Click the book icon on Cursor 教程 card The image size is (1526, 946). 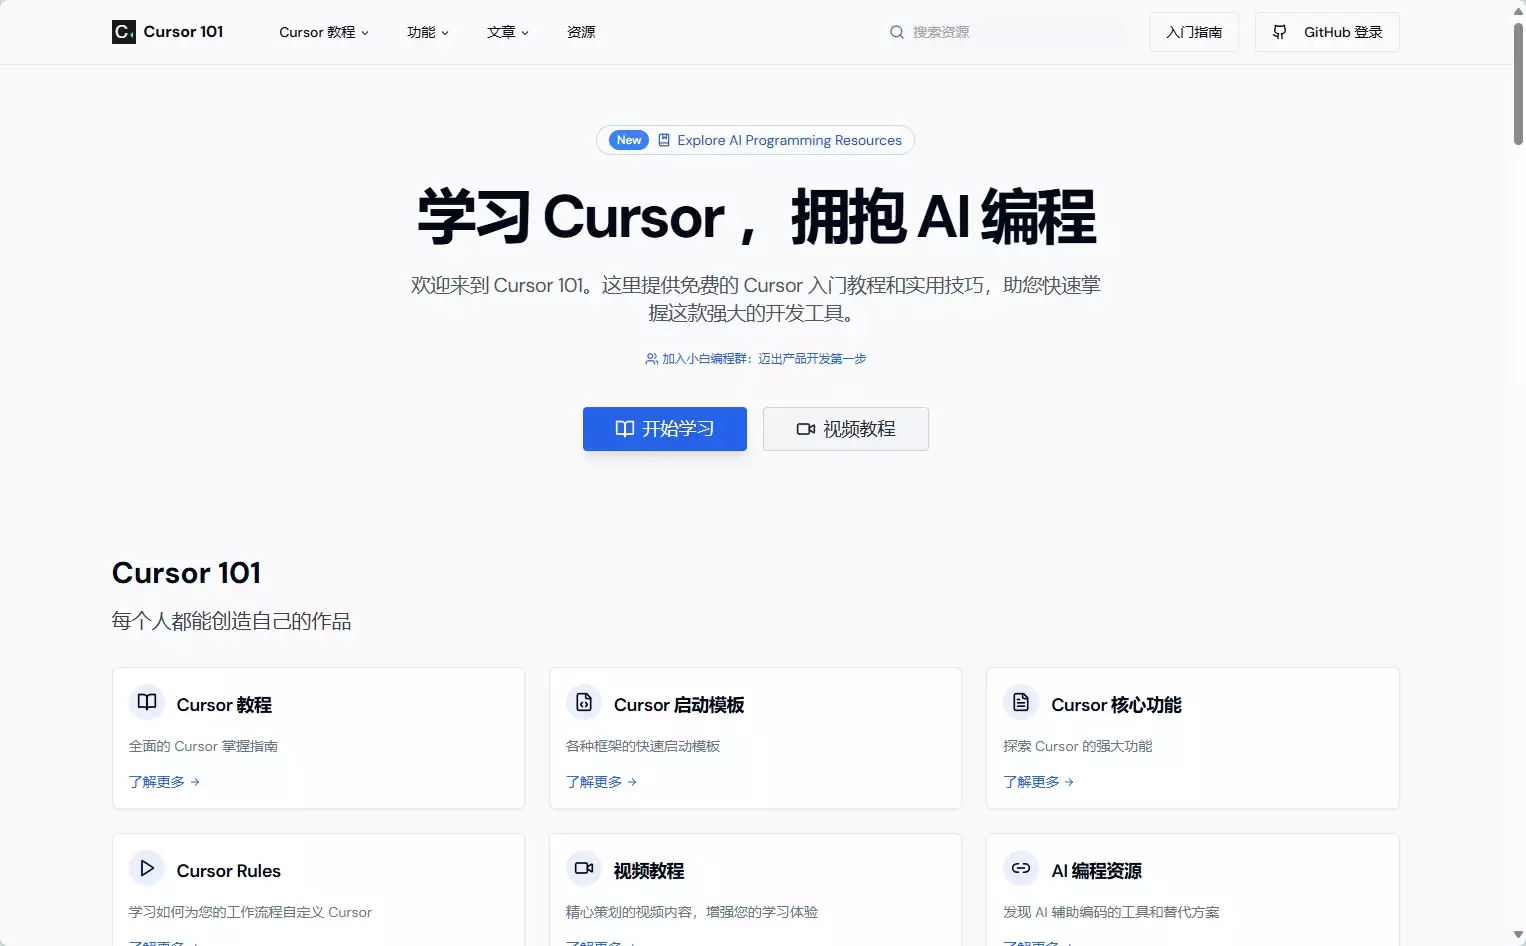(x=147, y=702)
